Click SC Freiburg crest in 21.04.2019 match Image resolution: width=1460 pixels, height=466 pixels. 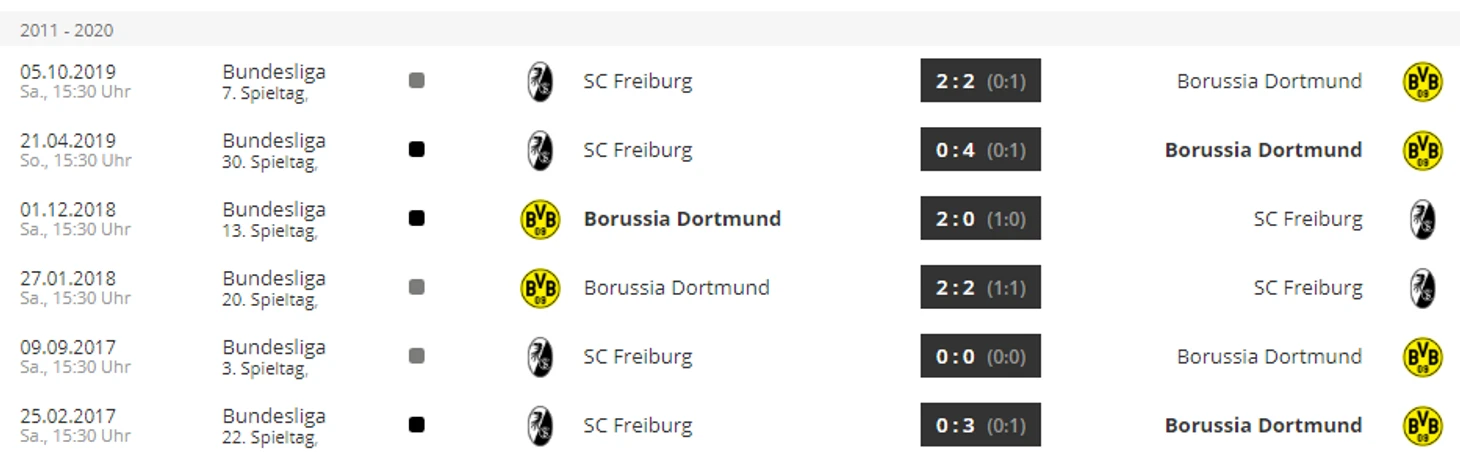540,150
